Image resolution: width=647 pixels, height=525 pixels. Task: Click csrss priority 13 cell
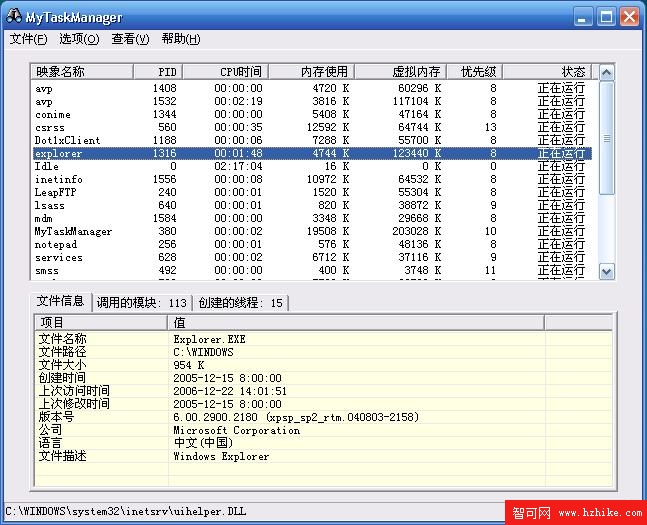pyautogui.click(x=491, y=127)
